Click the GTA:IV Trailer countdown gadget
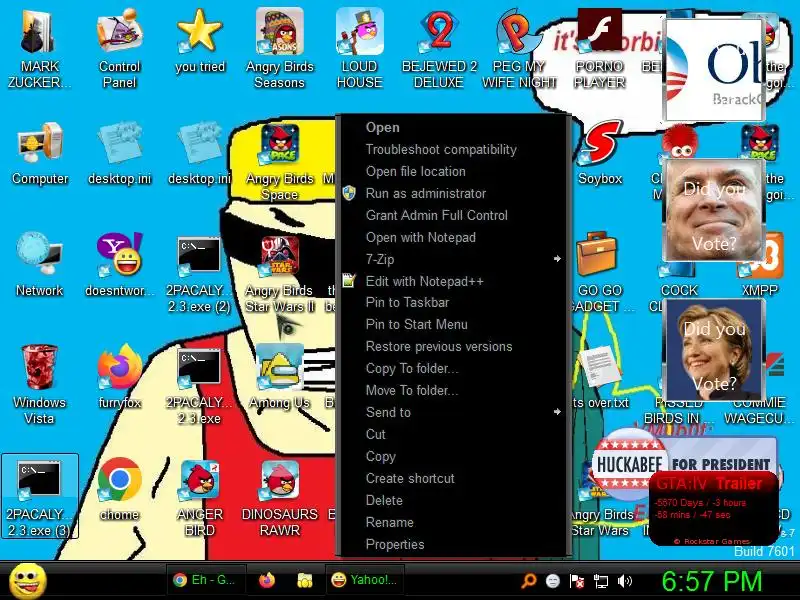800x600 pixels. pos(714,508)
